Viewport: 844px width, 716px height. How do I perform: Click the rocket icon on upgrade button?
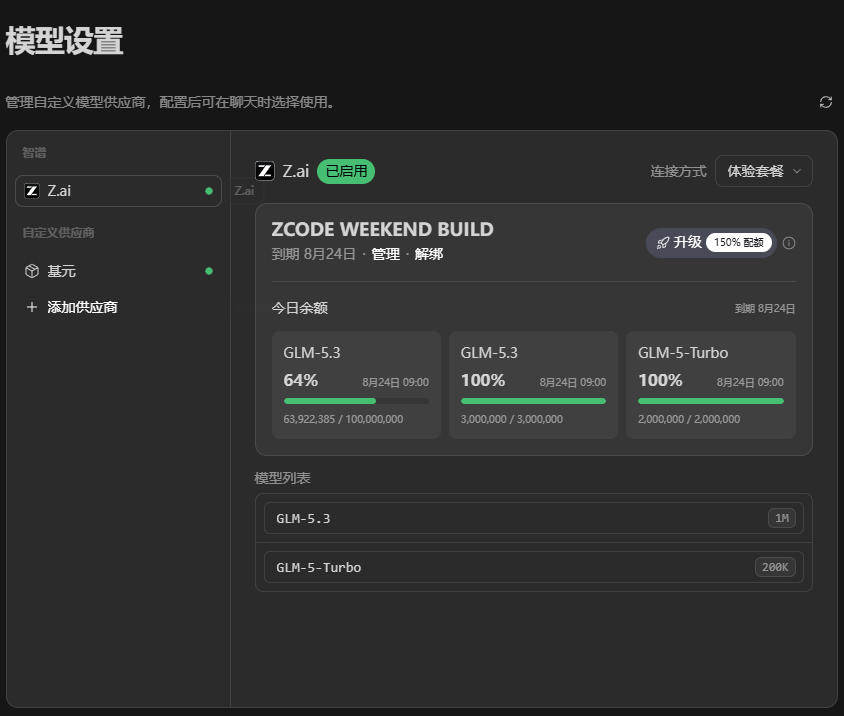pyautogui.click(x=663, y=243)
